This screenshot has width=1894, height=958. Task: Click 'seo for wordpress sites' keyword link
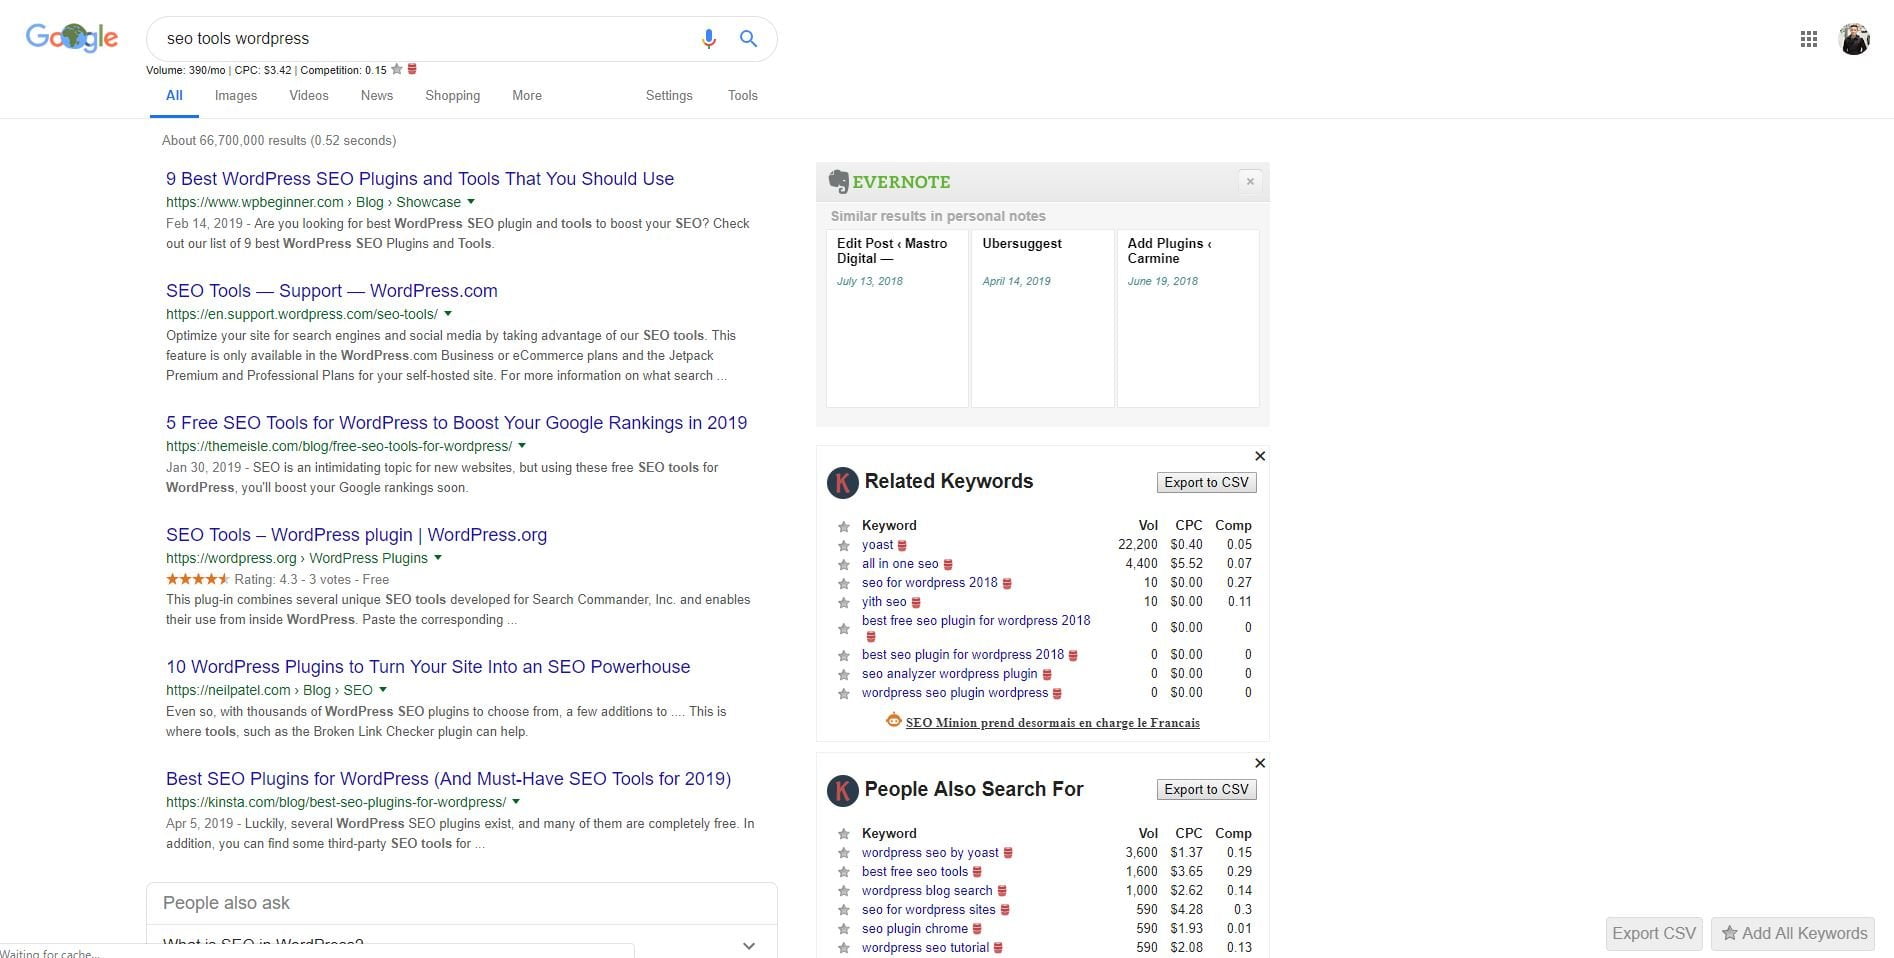[929, 910]
